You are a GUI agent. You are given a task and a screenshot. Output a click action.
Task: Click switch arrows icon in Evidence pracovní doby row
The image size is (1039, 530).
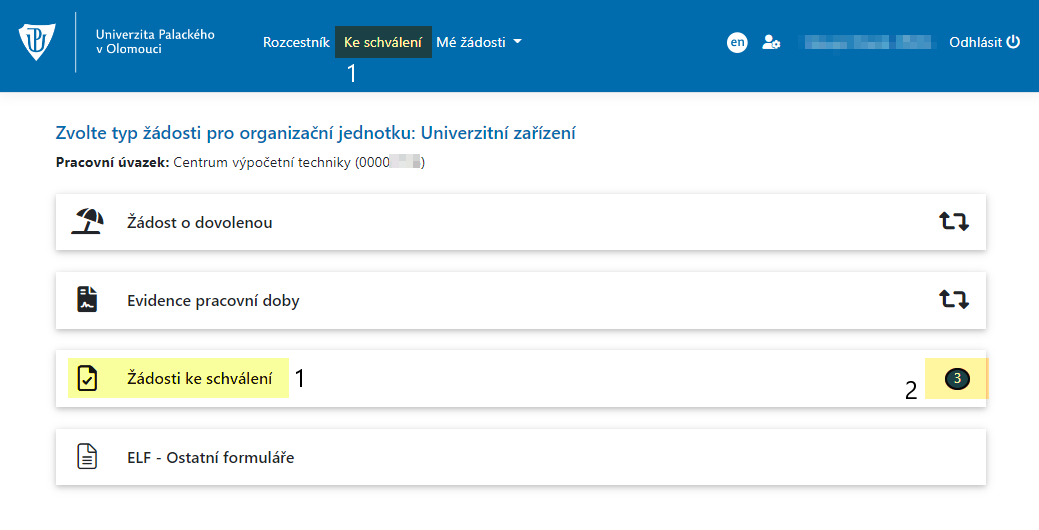pyautogui.click(x=954, y=300)
